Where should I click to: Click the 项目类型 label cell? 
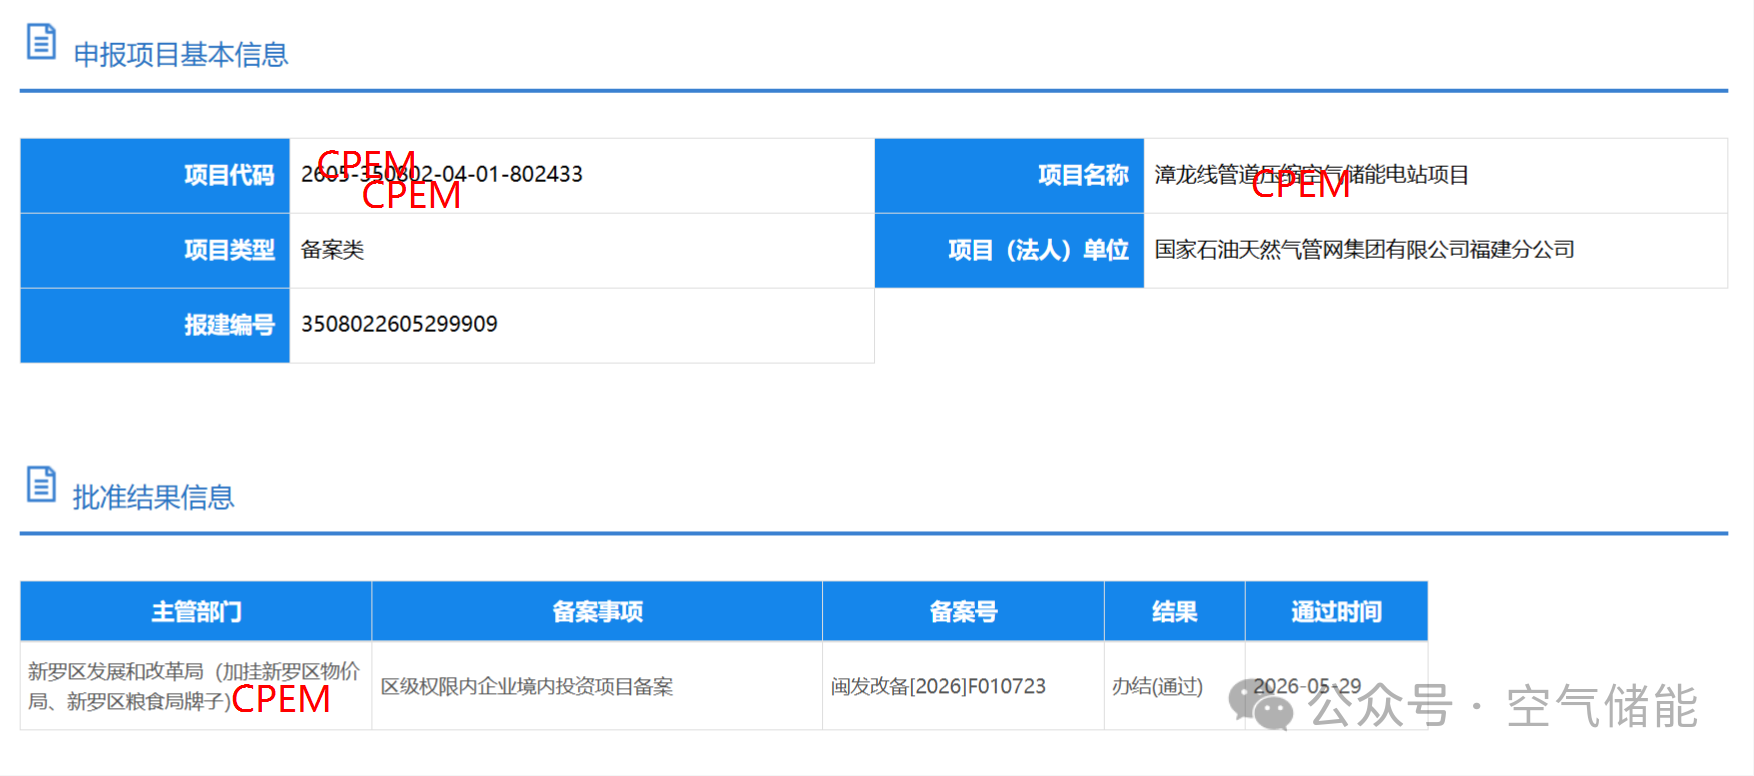(x=155, y=251)
